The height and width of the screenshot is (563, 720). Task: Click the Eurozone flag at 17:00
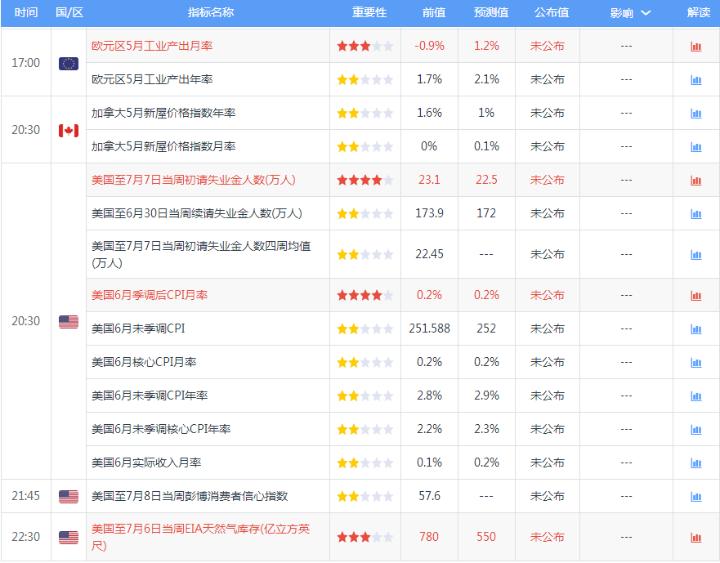pos(68,63)
